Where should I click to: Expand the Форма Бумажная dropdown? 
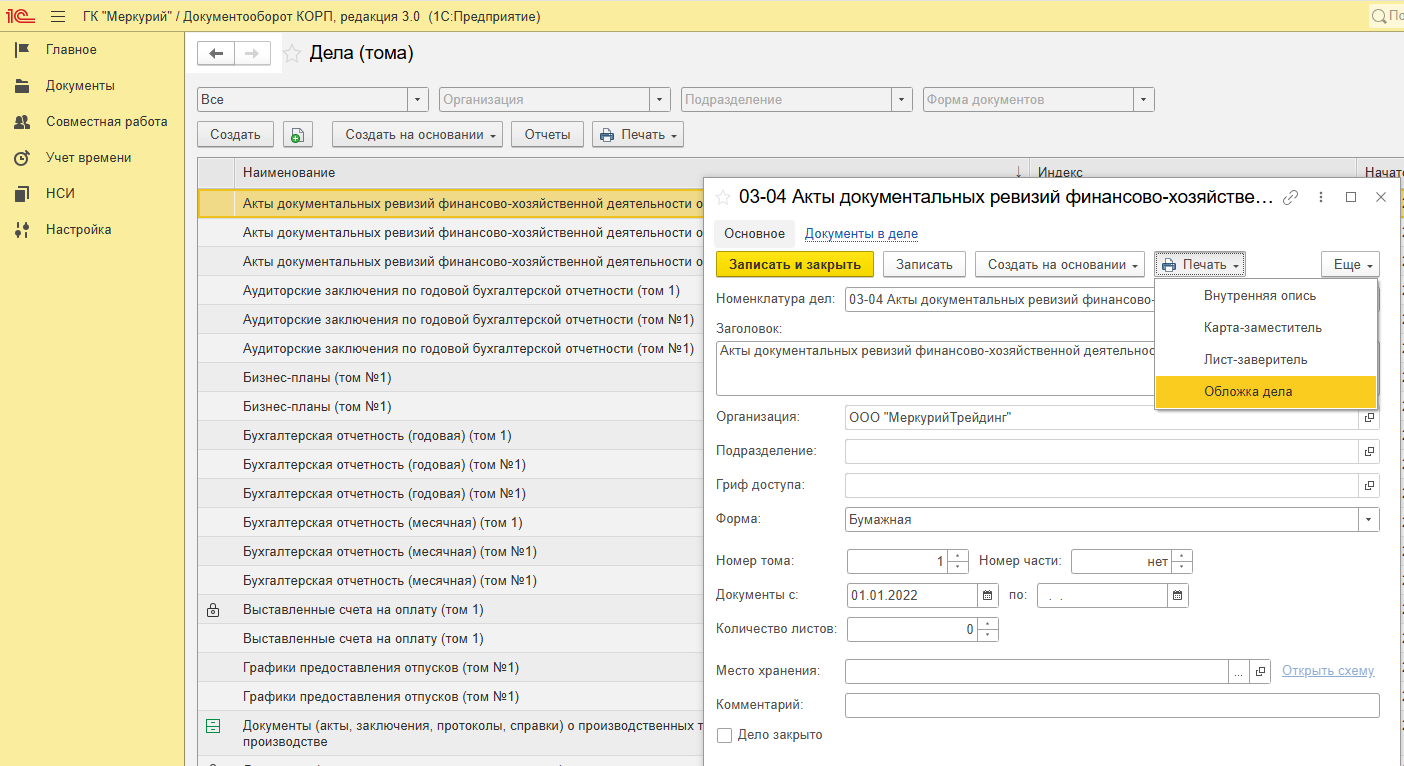pyautogui.click(x=1368, y=520)
